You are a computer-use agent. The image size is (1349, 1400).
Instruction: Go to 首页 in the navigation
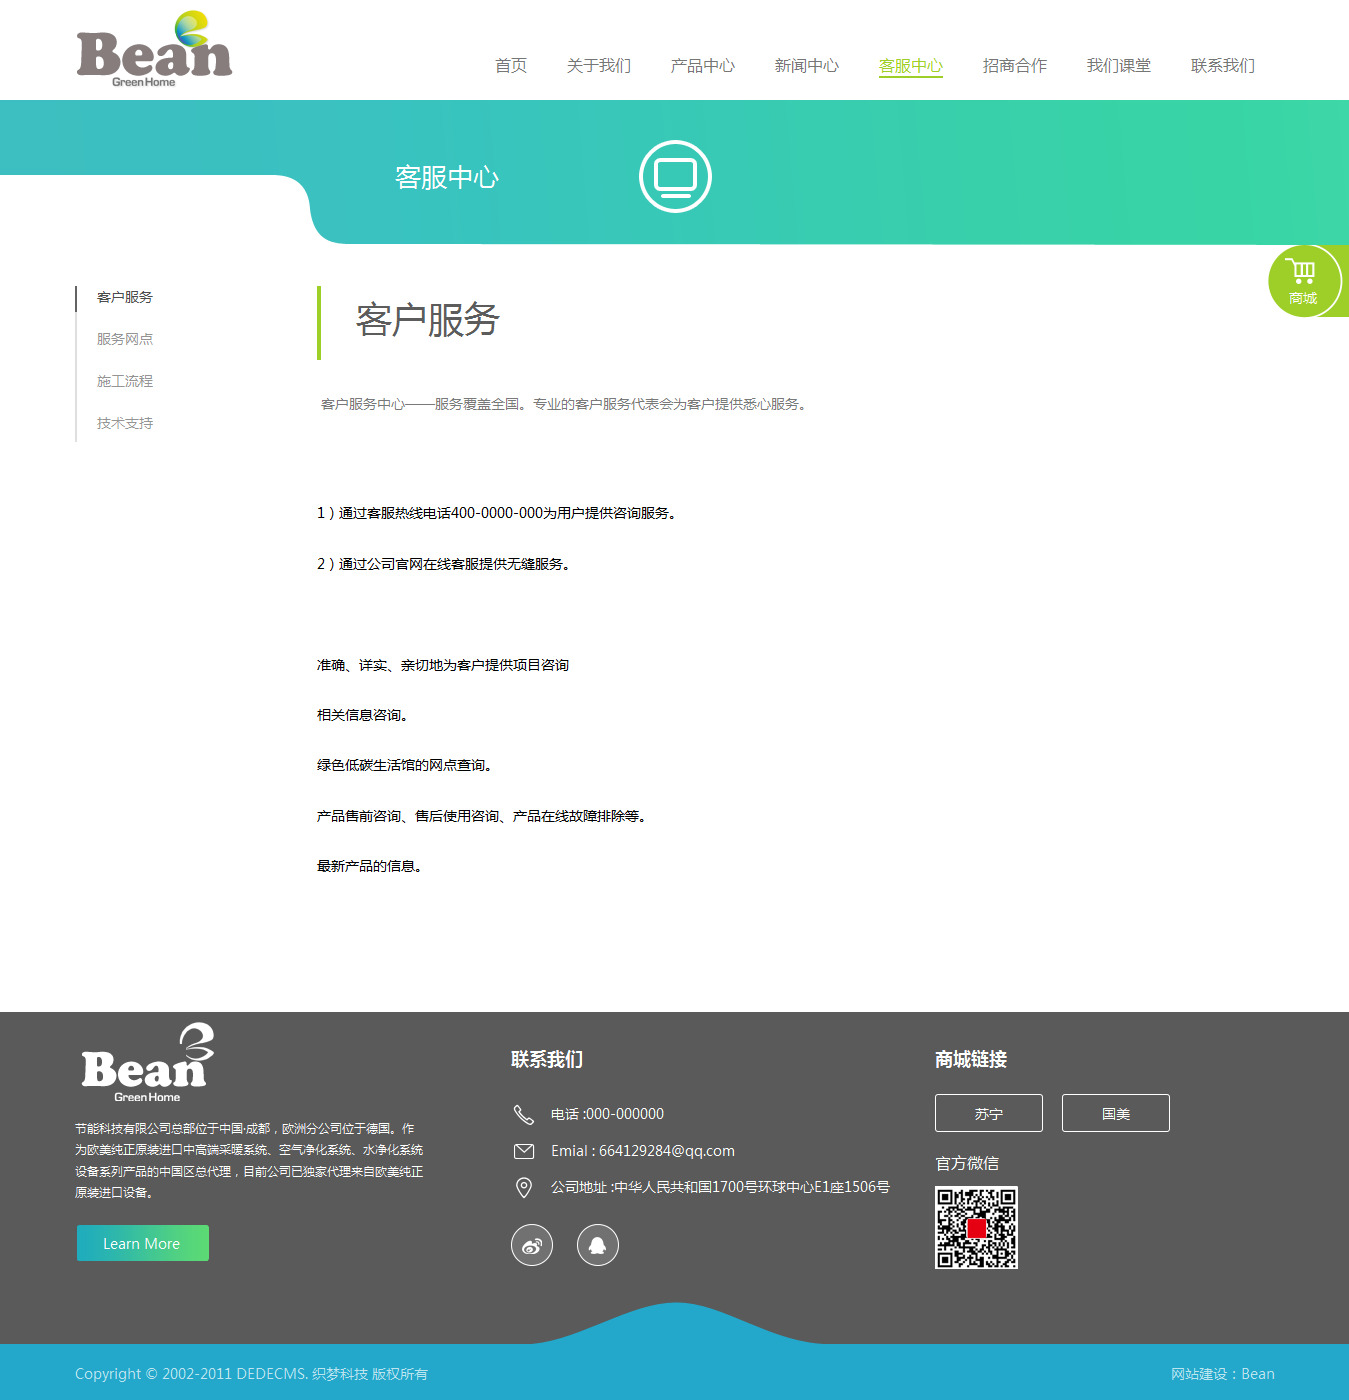tap(511, 66)
